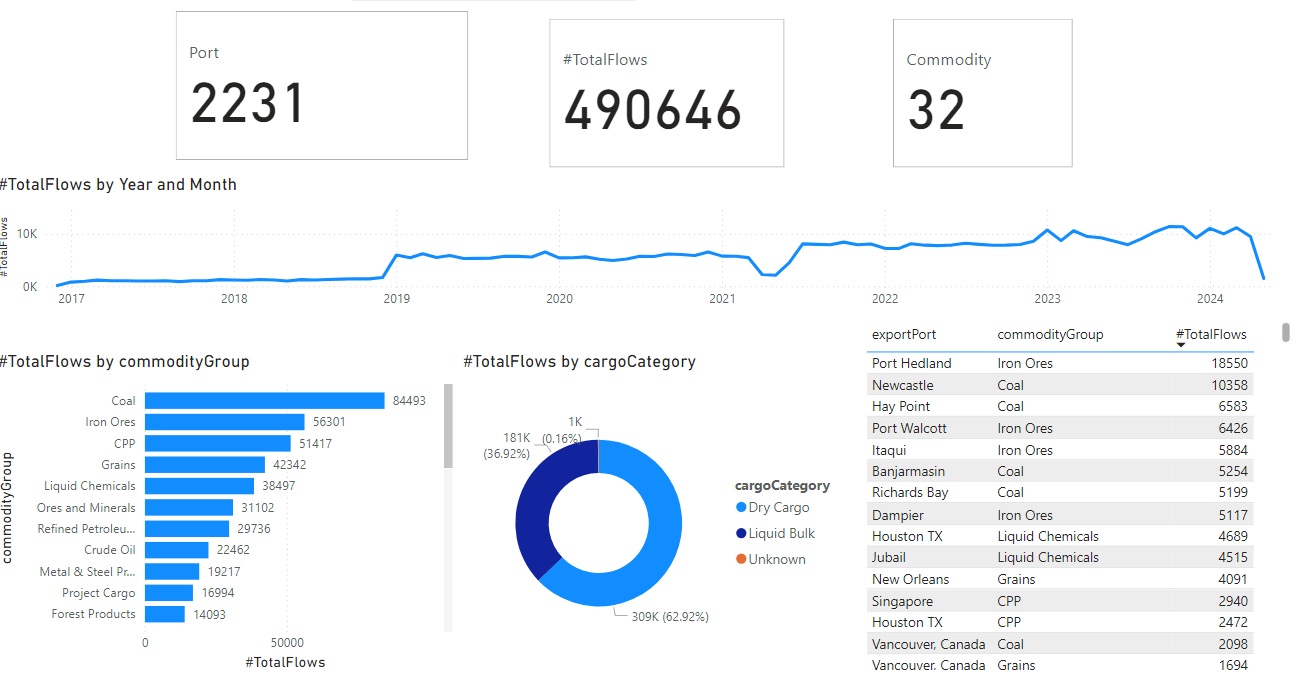The image size is (1303, 700).
Task: Click the sort arrow under #TotalFlows header
Action: tap(1181, 346)
